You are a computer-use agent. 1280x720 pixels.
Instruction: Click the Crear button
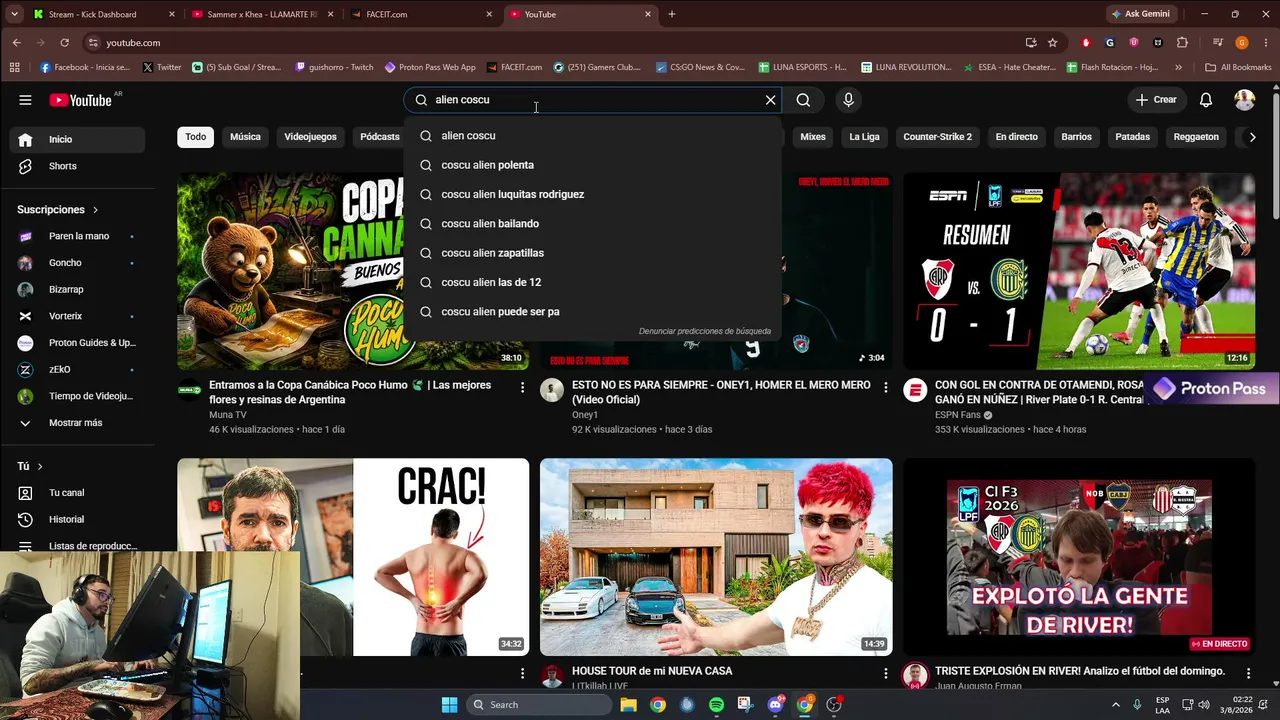[x=1156, y=100]
